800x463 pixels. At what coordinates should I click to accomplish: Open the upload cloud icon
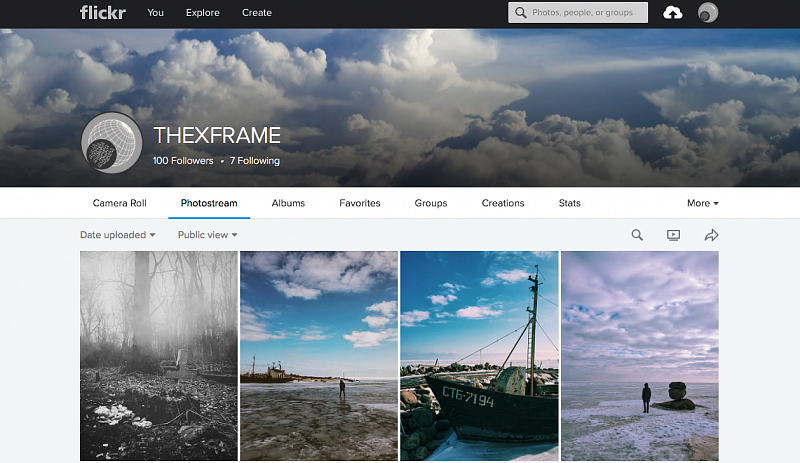tap(672, 13)
